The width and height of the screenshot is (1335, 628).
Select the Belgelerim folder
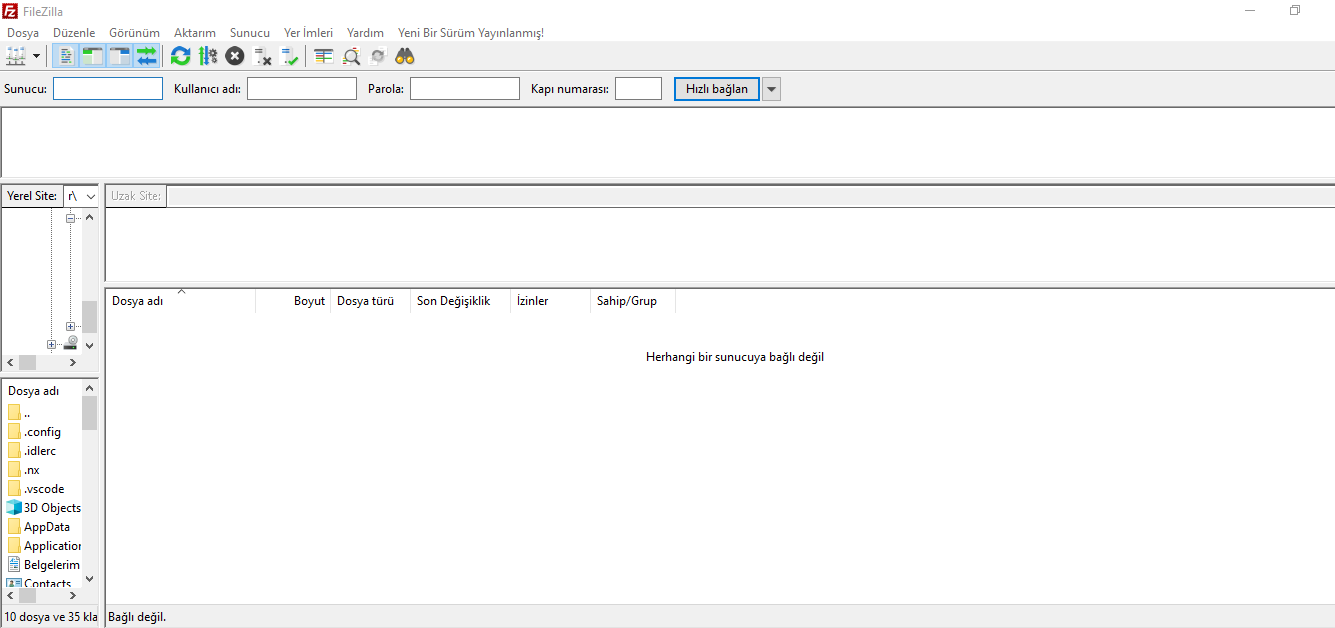pos(43,565)
